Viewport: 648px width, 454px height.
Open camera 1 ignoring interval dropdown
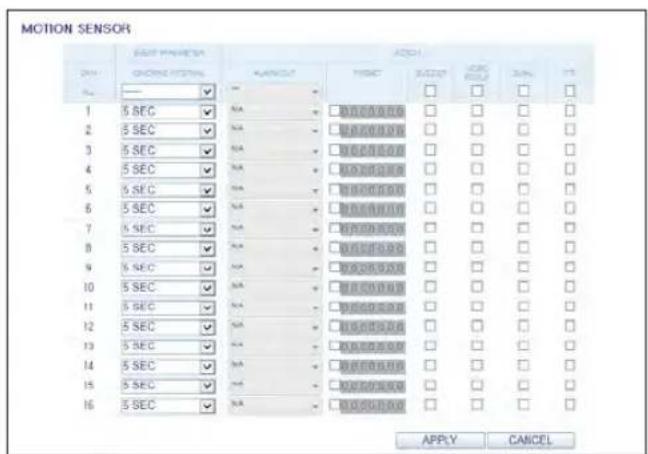coord(168,112)
